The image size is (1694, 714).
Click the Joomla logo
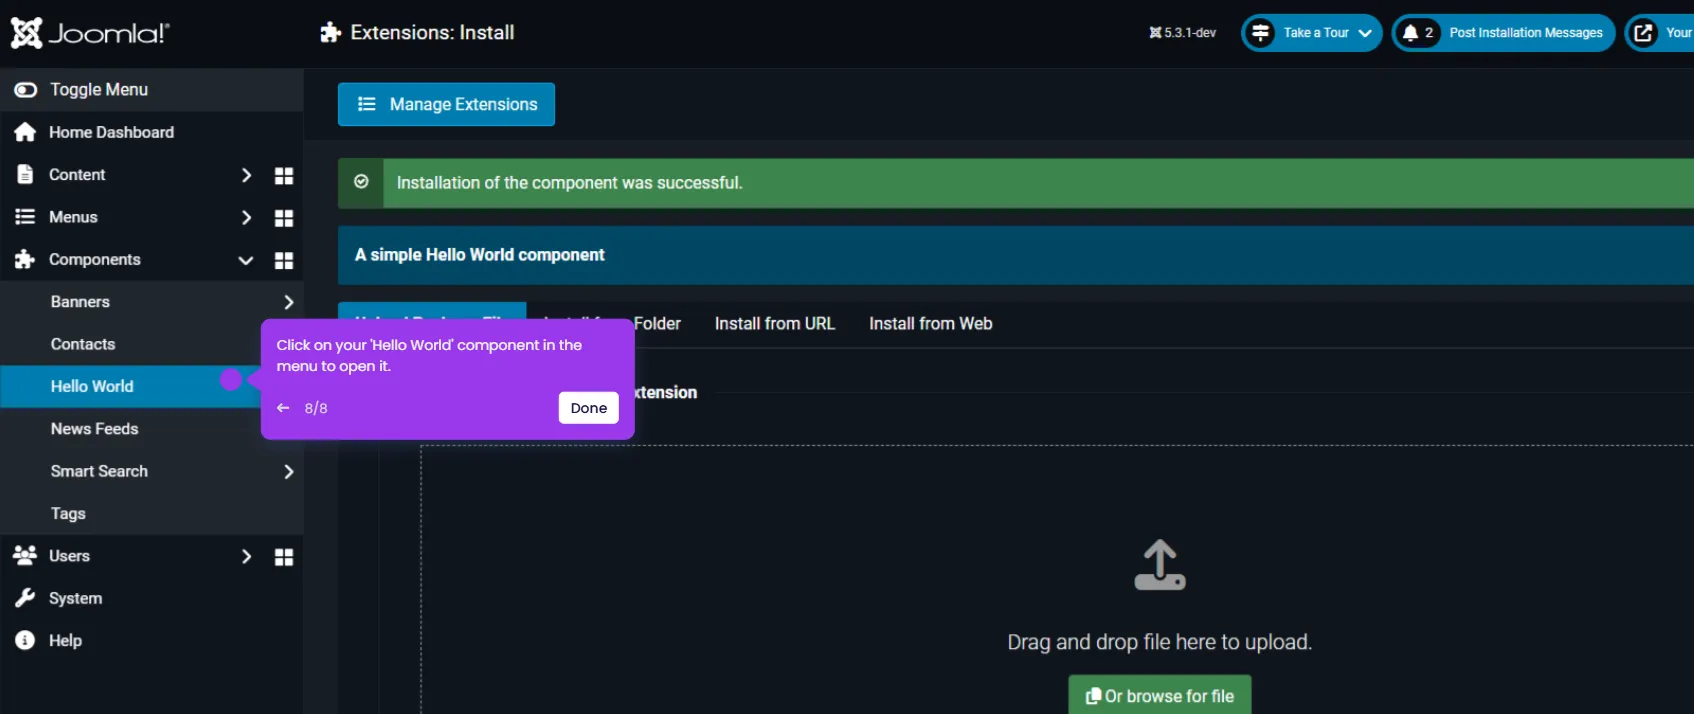point(90,33)
